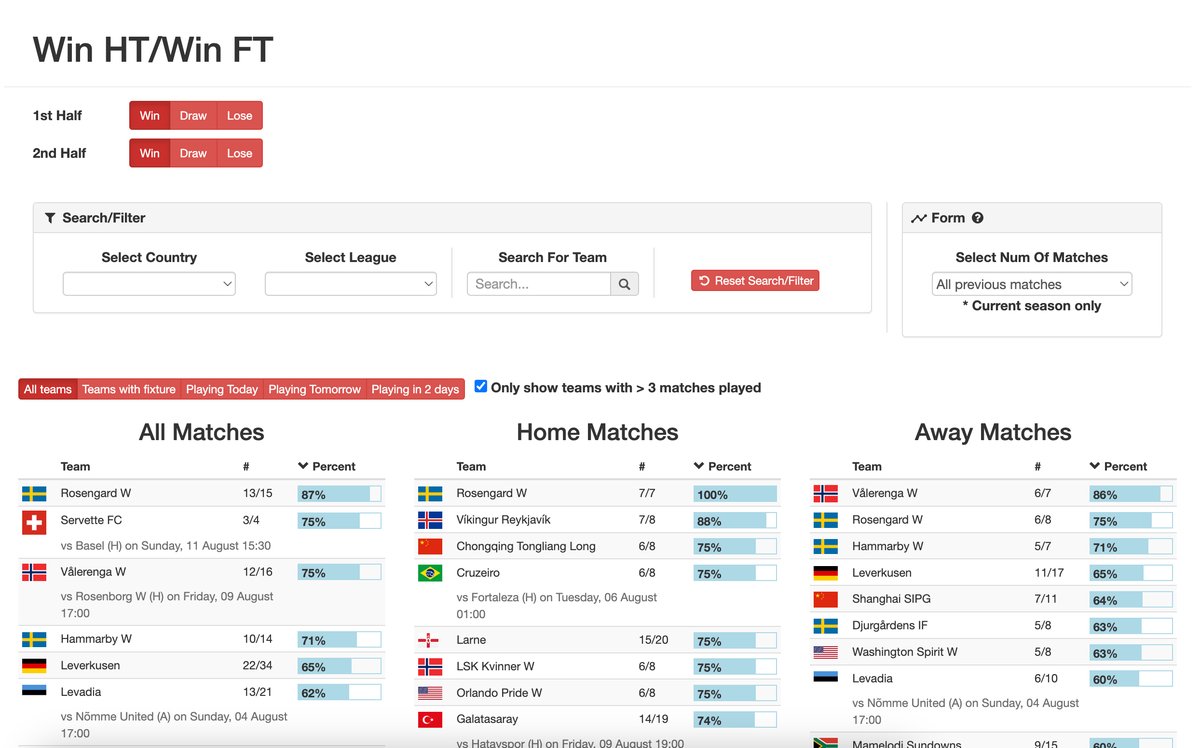The image size is (1200, 748).
Task: Select the Teams with fixture tab
Action: click(x=129, y=389)
